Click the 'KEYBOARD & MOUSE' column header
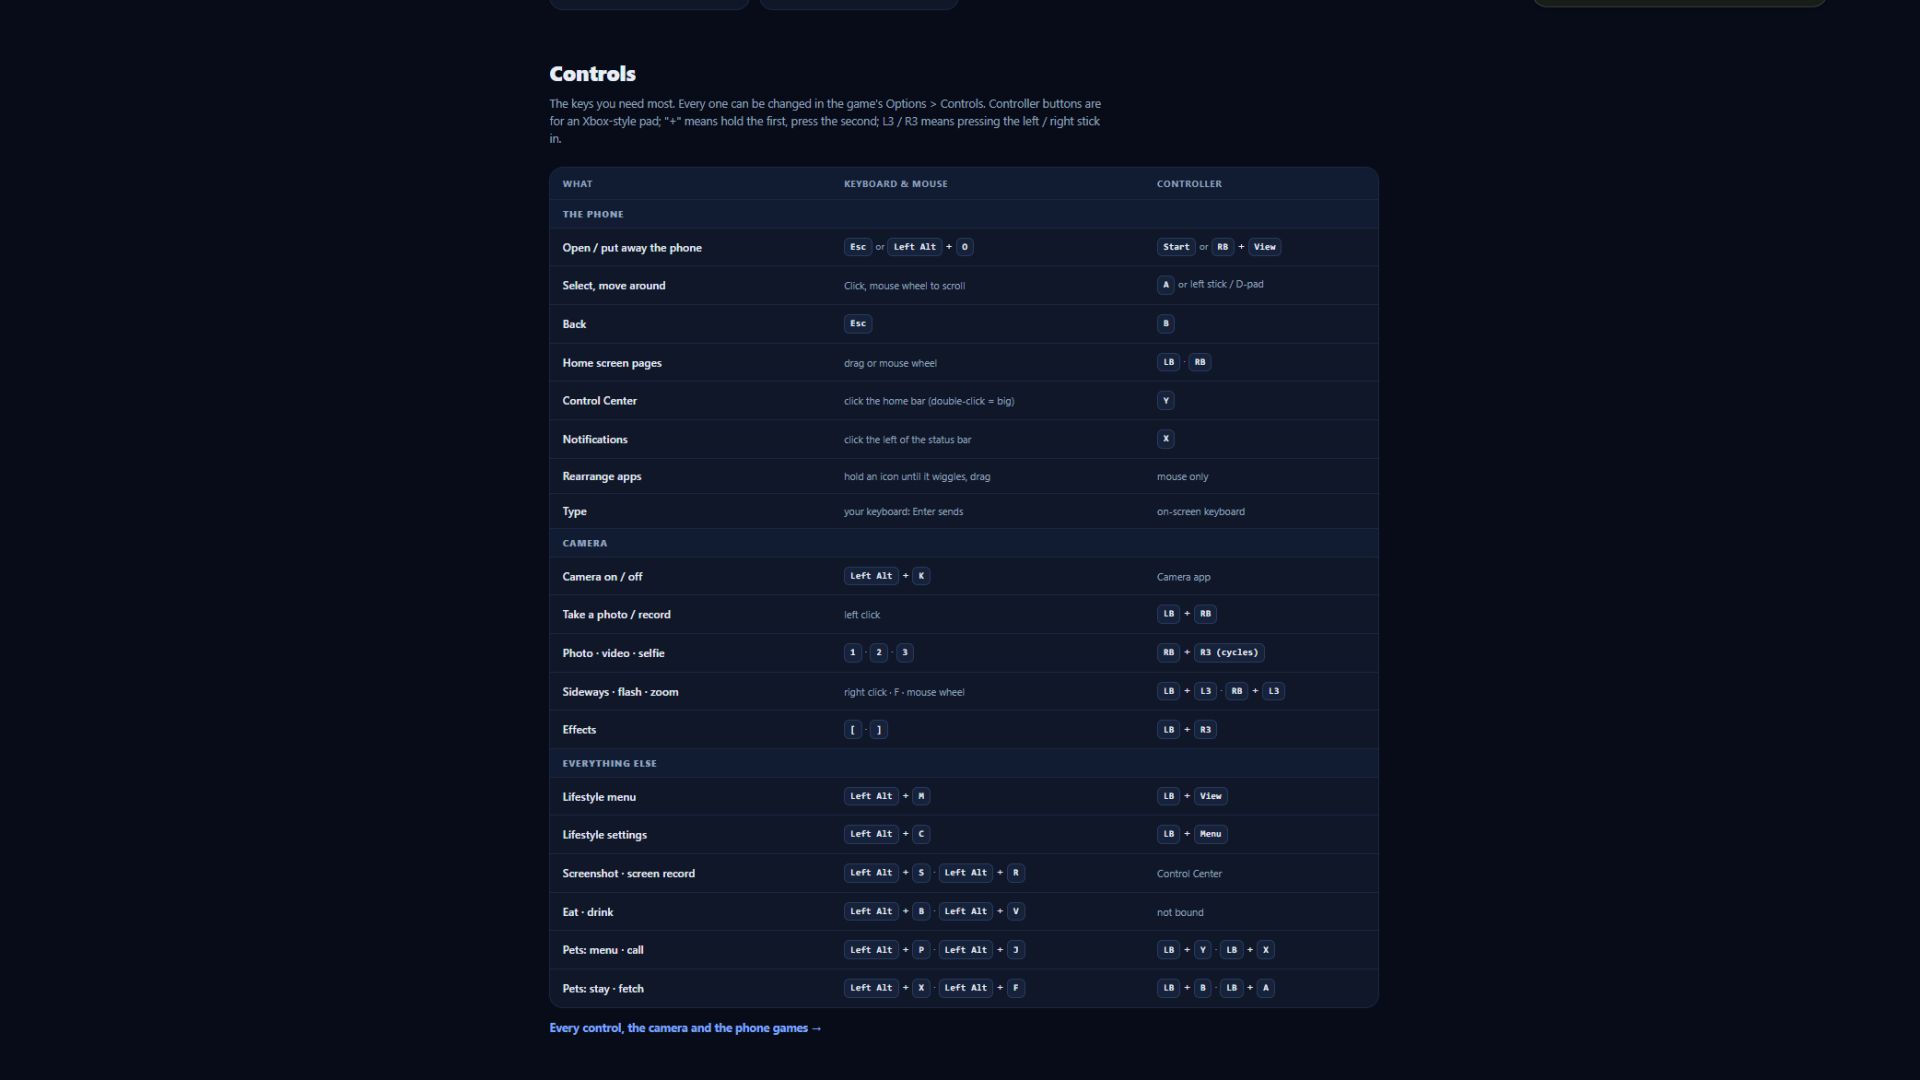Screen dimensions: 1920x1080 [896, 184]
